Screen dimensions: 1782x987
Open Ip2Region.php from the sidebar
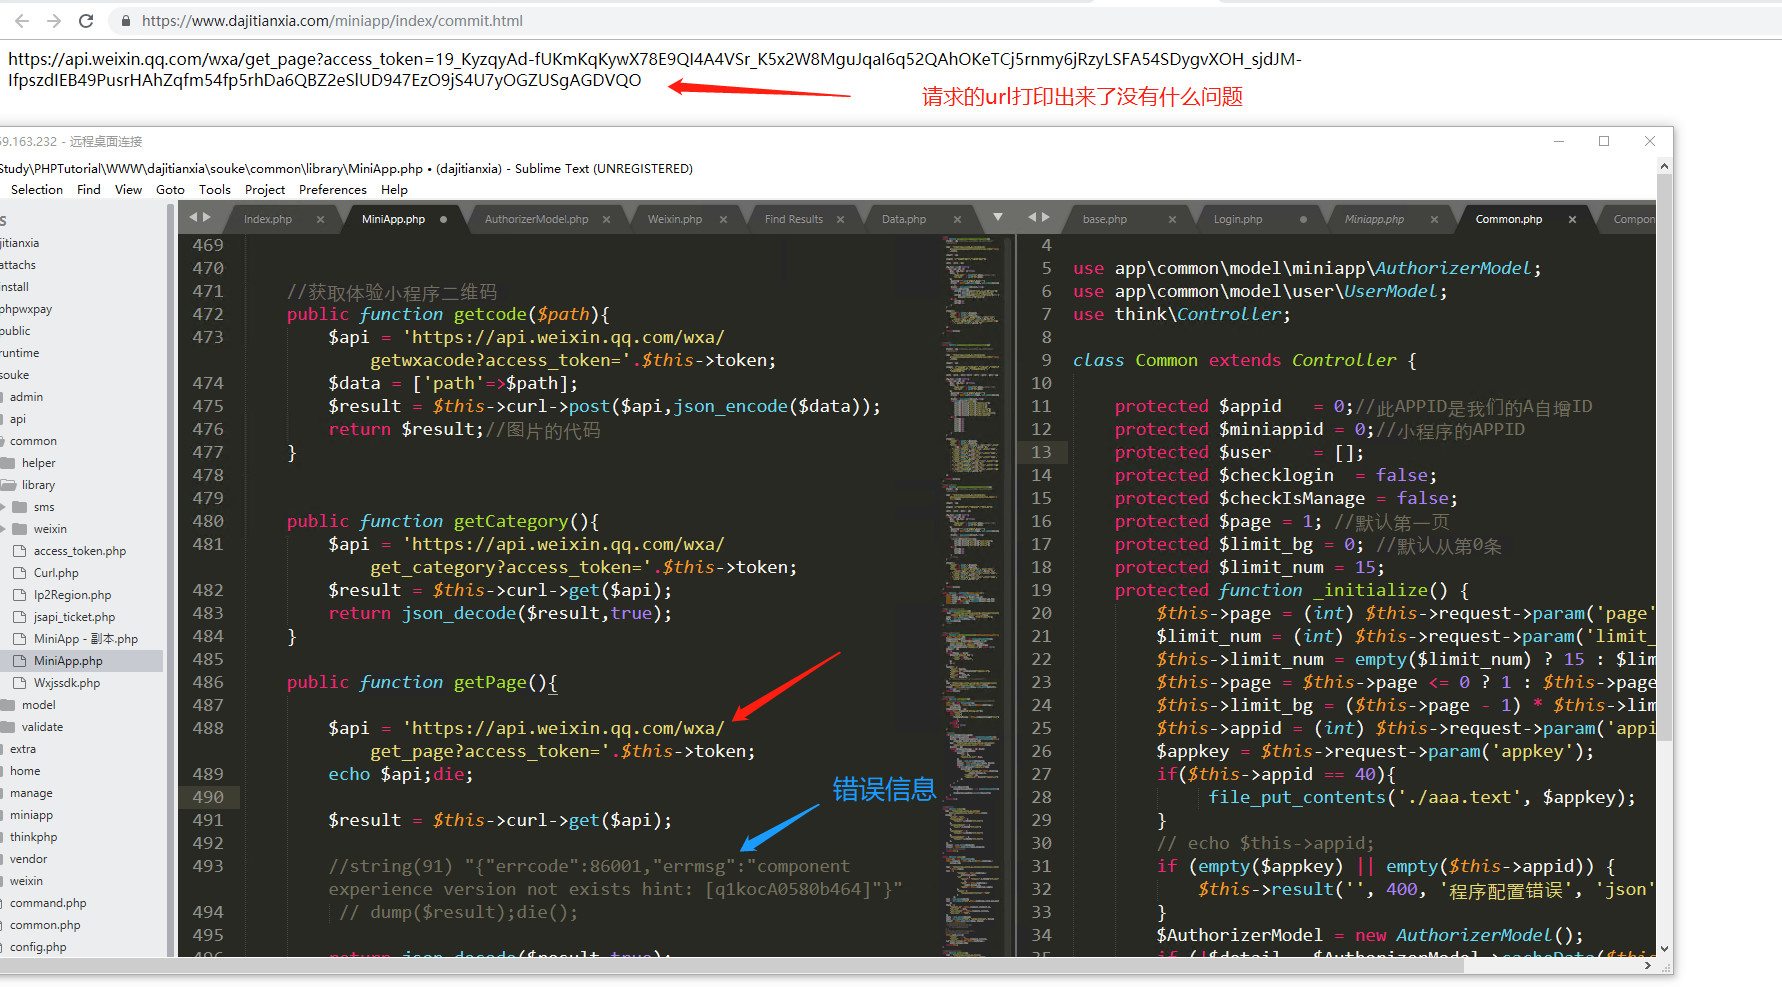(x=72, y=595)
